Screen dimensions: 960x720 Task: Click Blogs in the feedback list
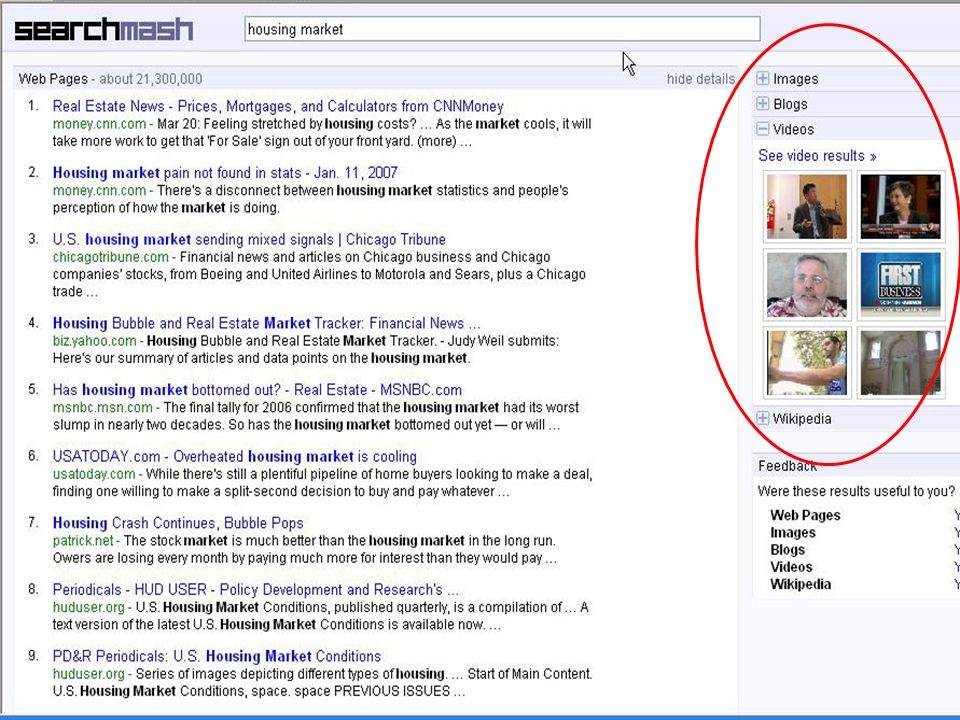coord(787,550)
